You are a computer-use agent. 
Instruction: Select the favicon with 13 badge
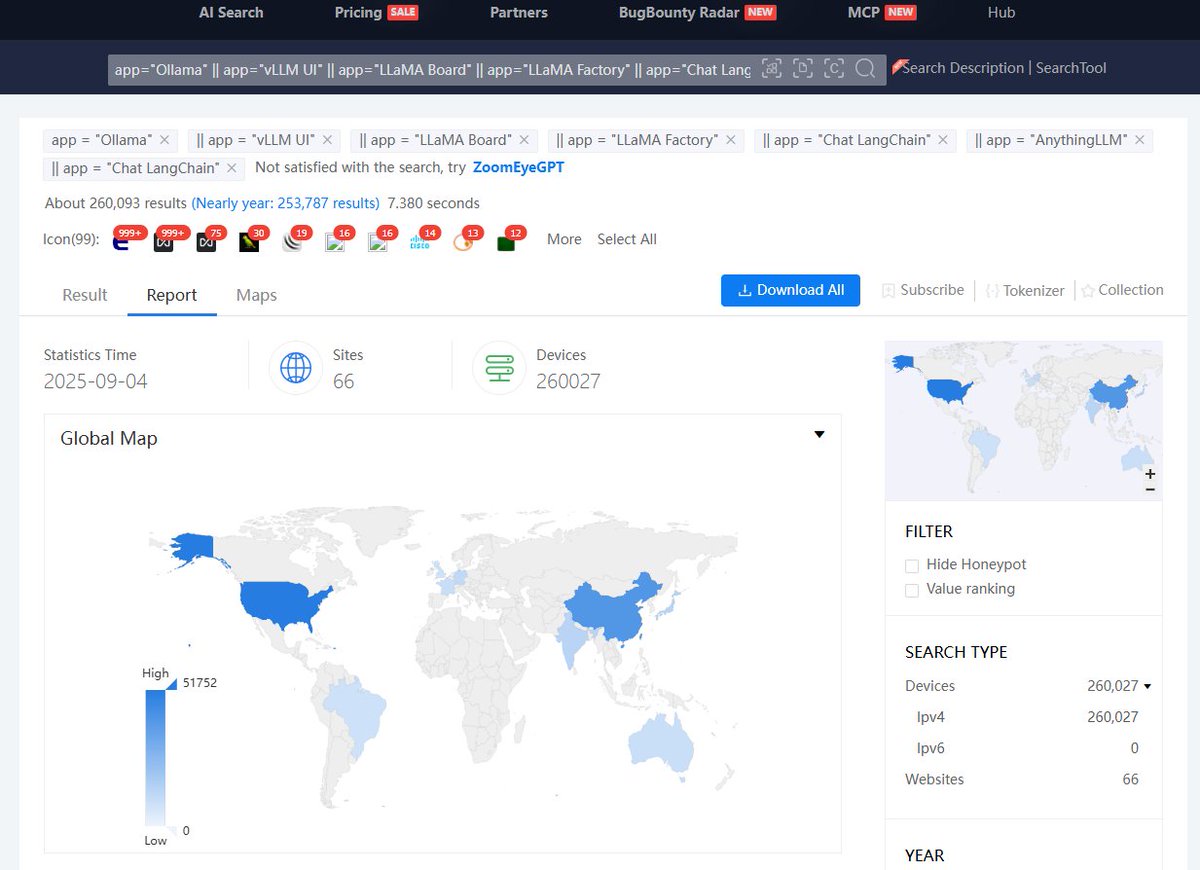coord(462,242)
